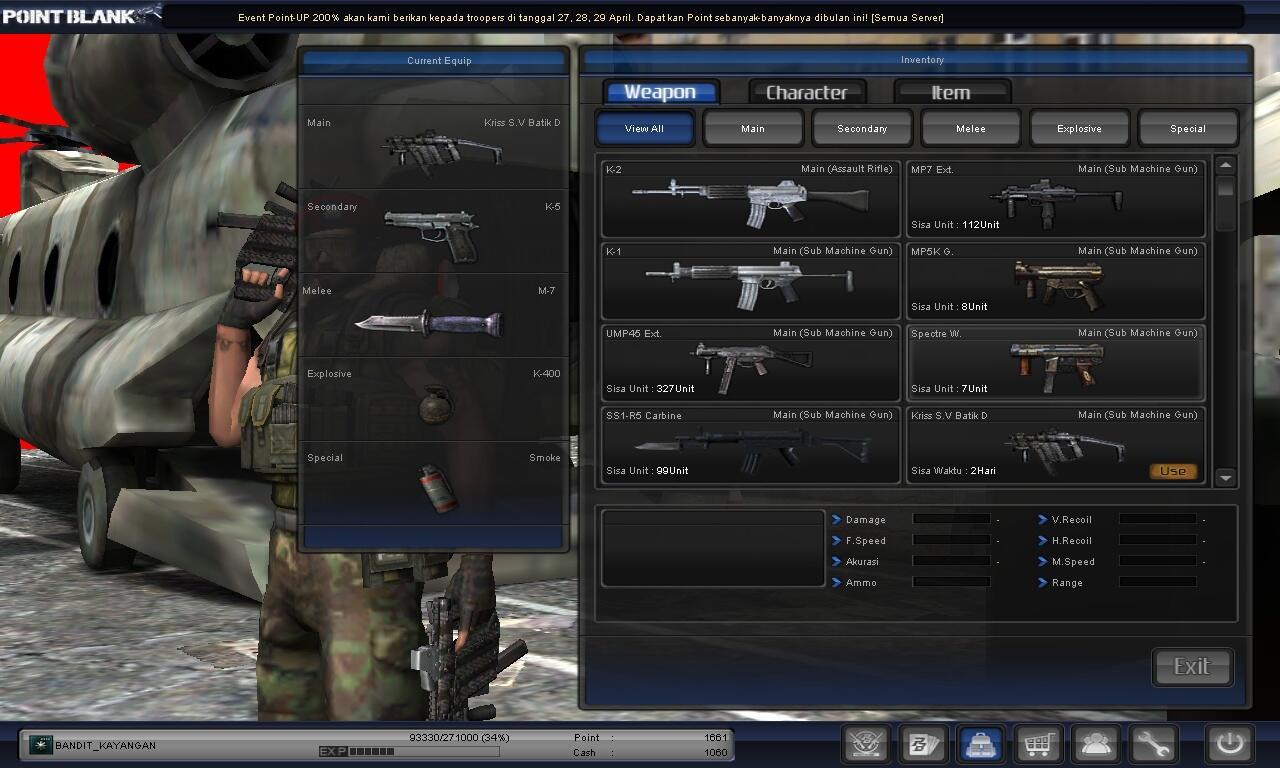Click the Point value 1661

tap(716, 737)
